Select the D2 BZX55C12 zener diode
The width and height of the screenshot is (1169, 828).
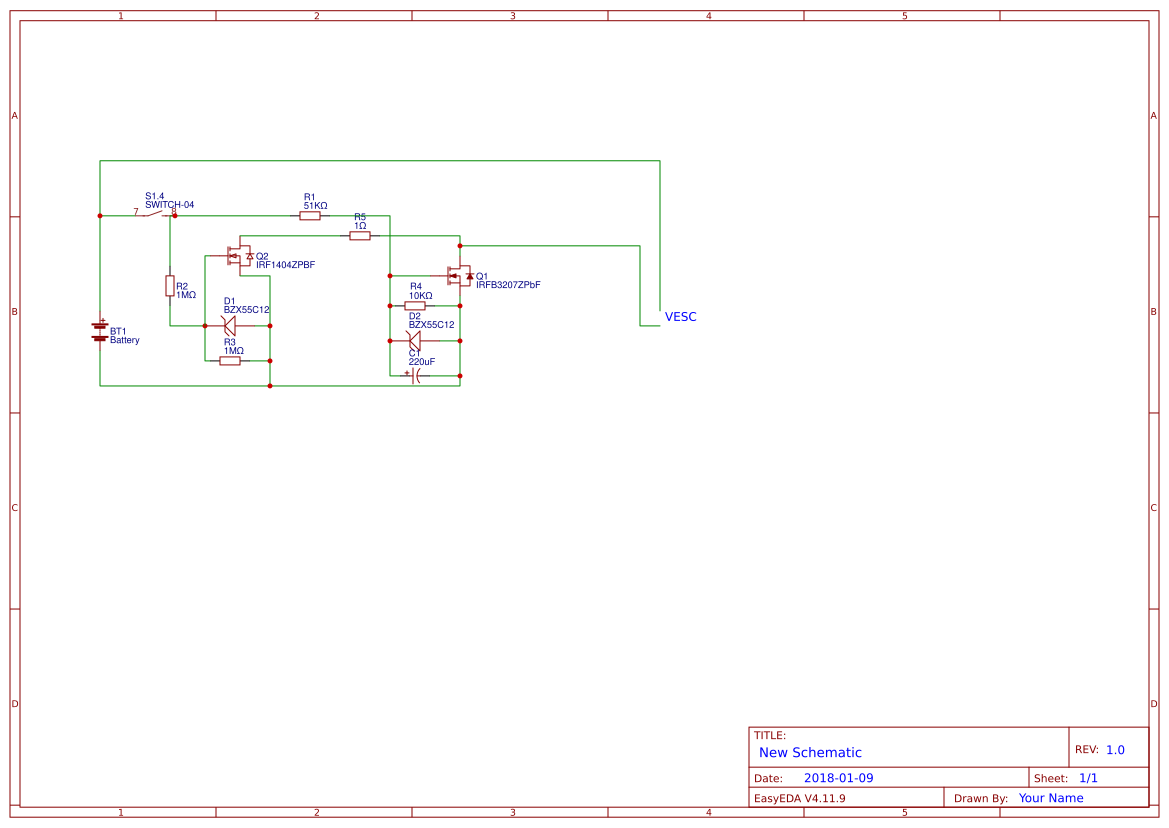[416, 340]
